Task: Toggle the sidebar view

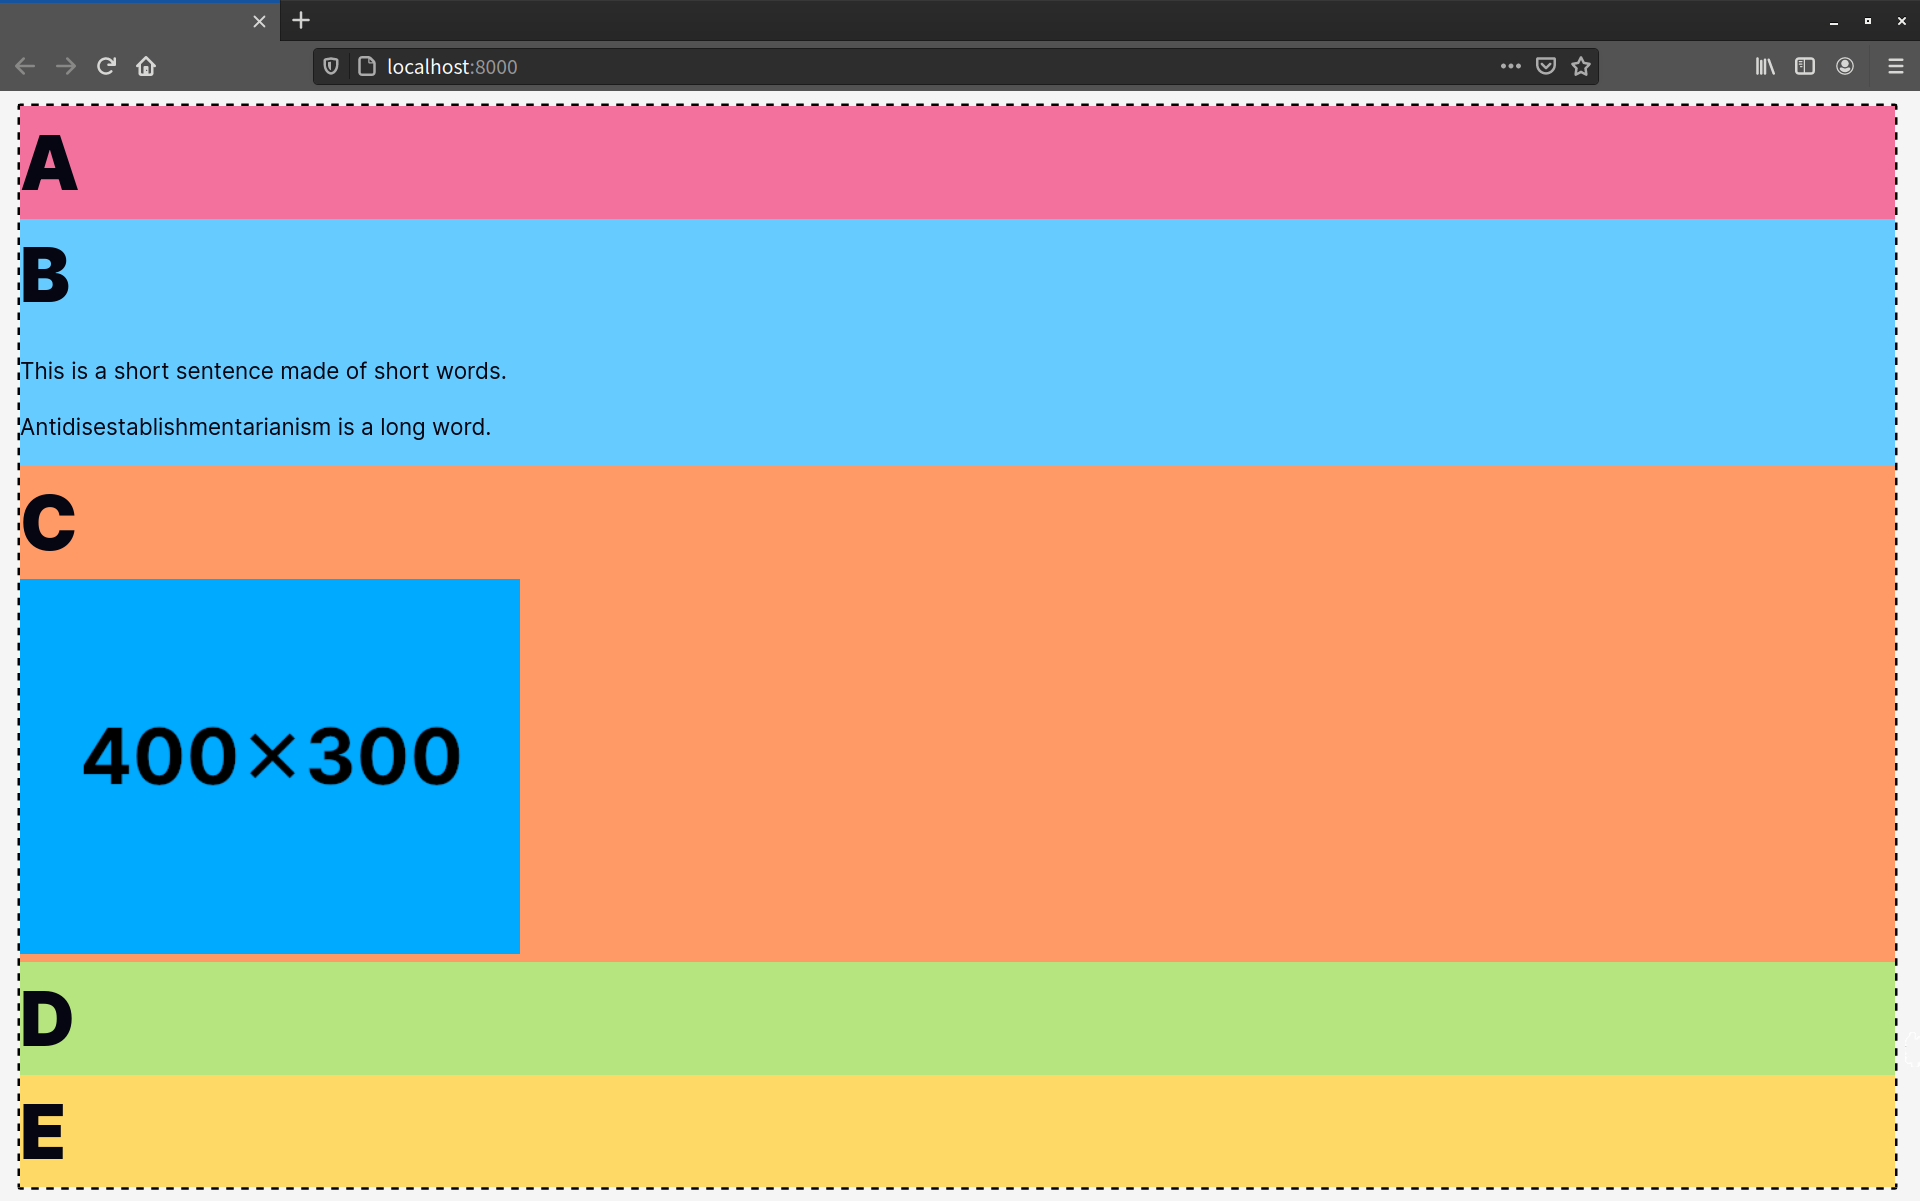Action: pyautogui.click(x=1805, y=66)
